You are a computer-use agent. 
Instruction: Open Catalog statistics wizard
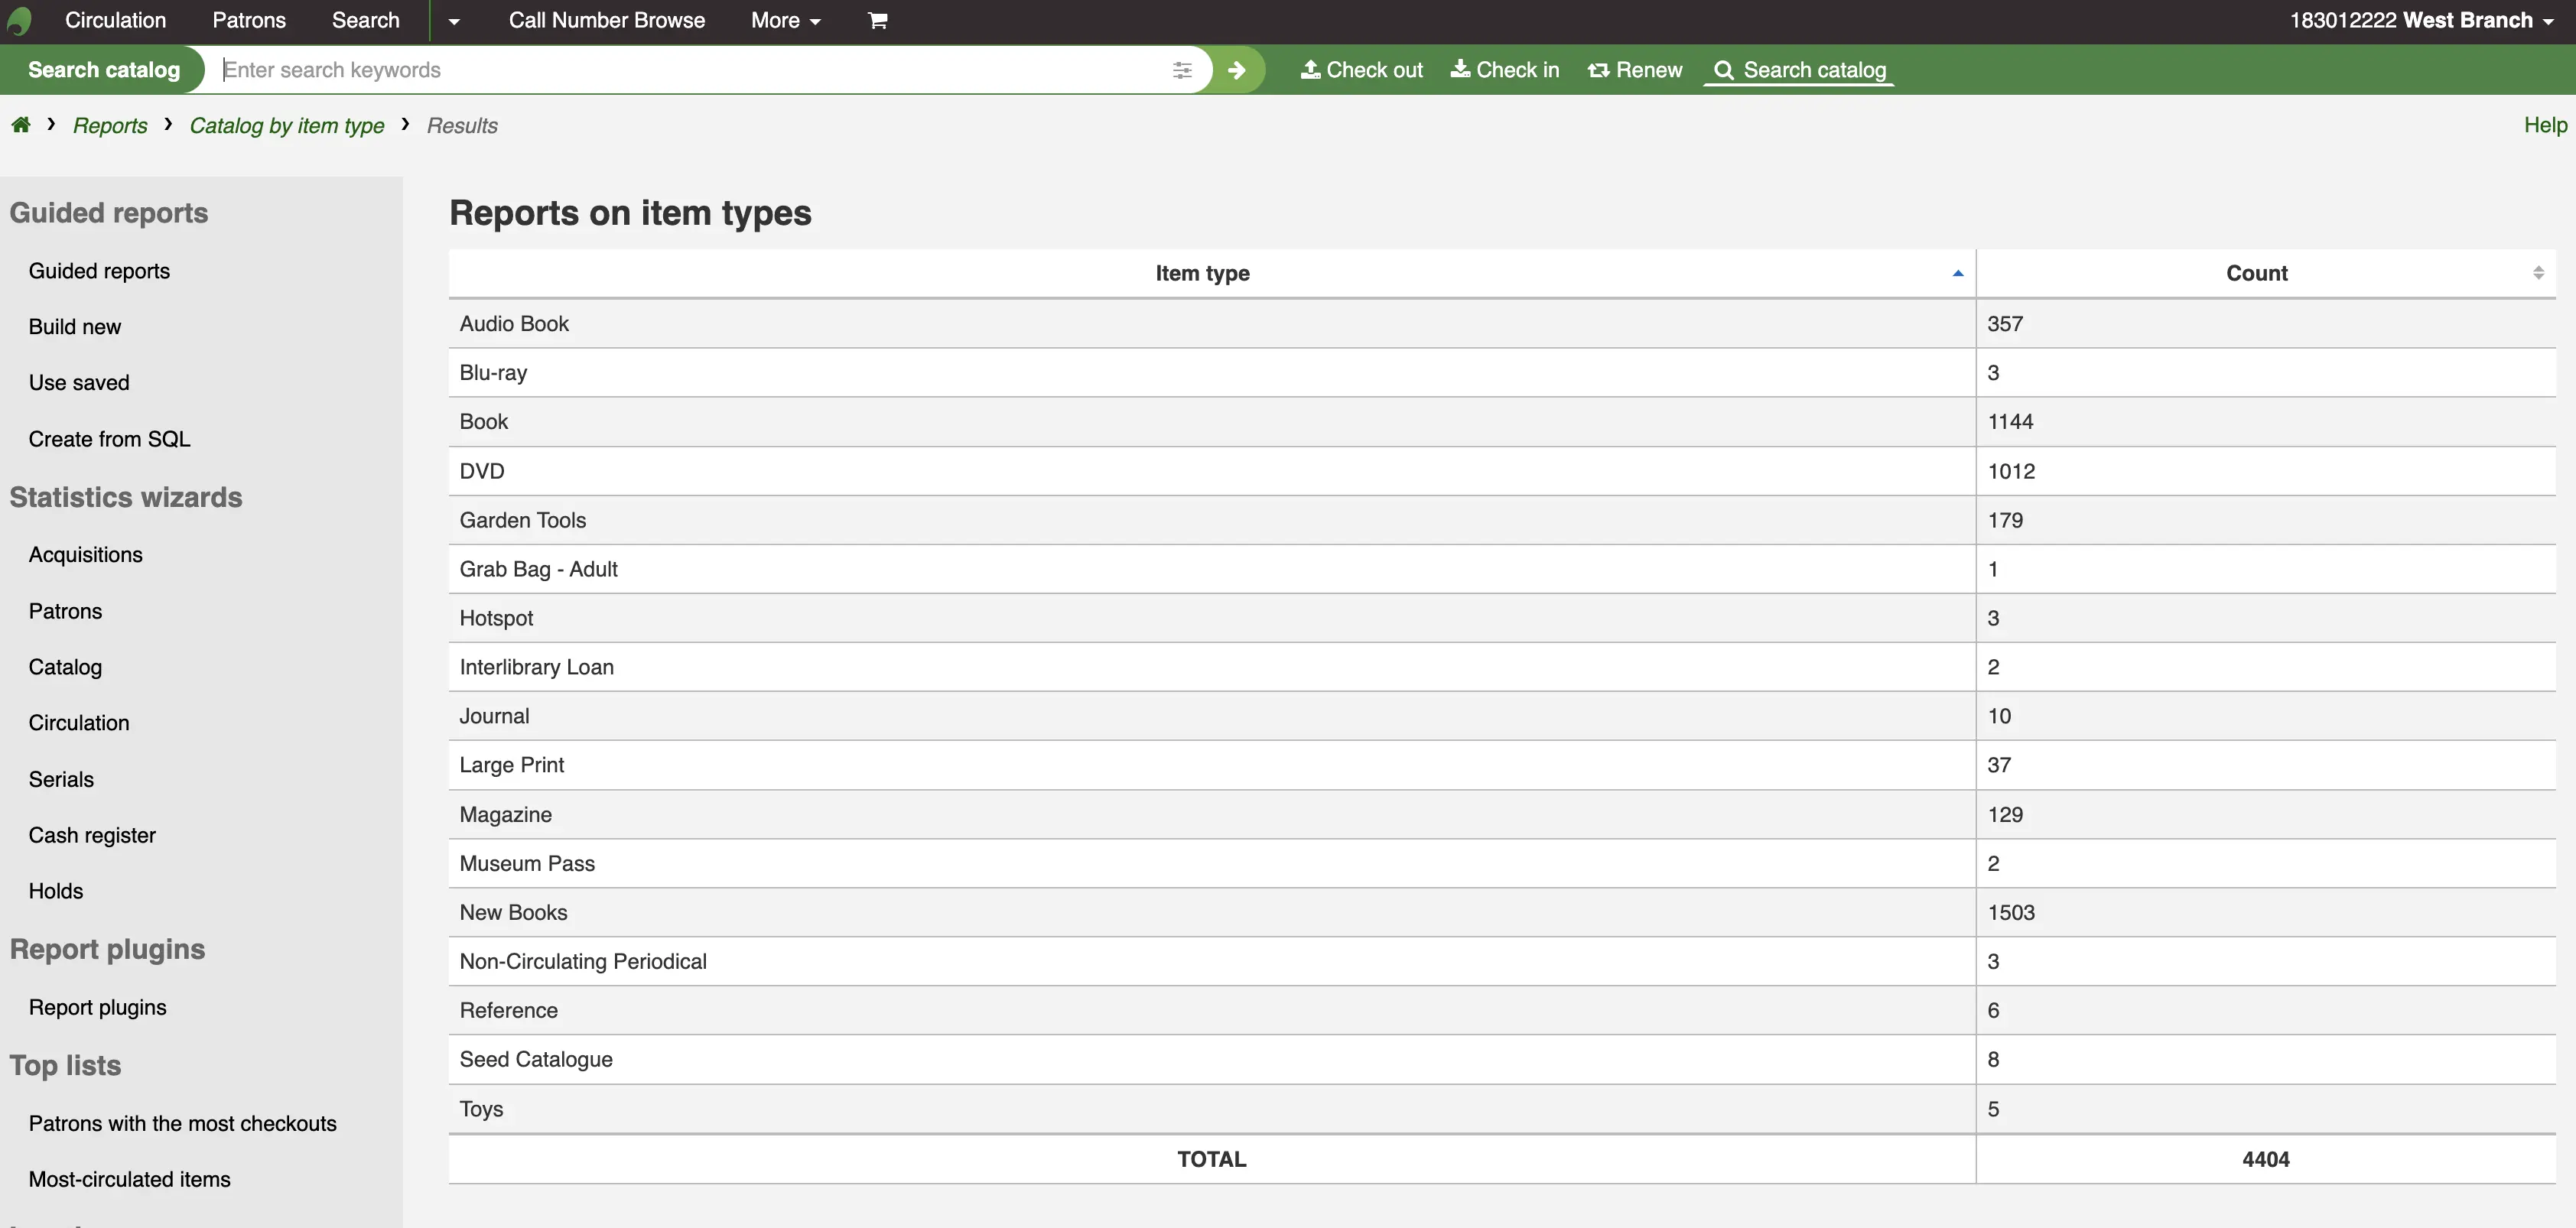[65, 667]
